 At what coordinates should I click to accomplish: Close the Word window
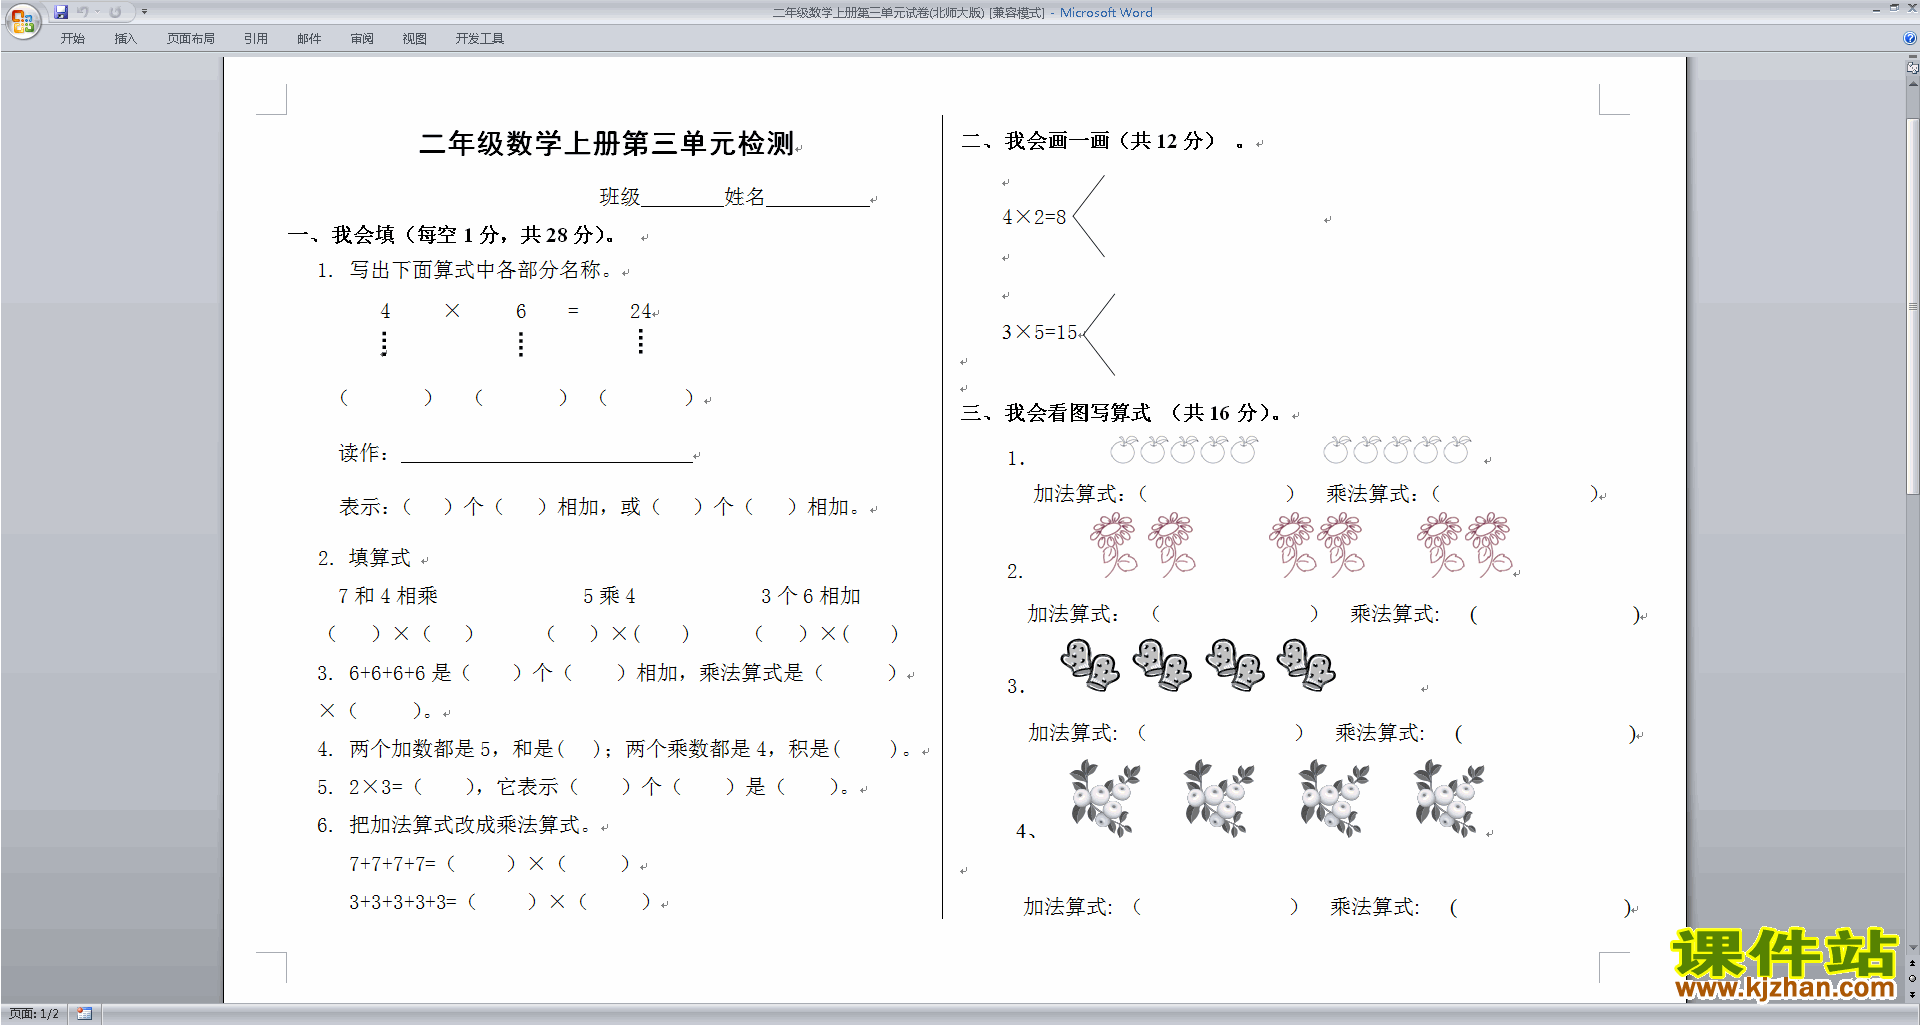(1911, 9)
